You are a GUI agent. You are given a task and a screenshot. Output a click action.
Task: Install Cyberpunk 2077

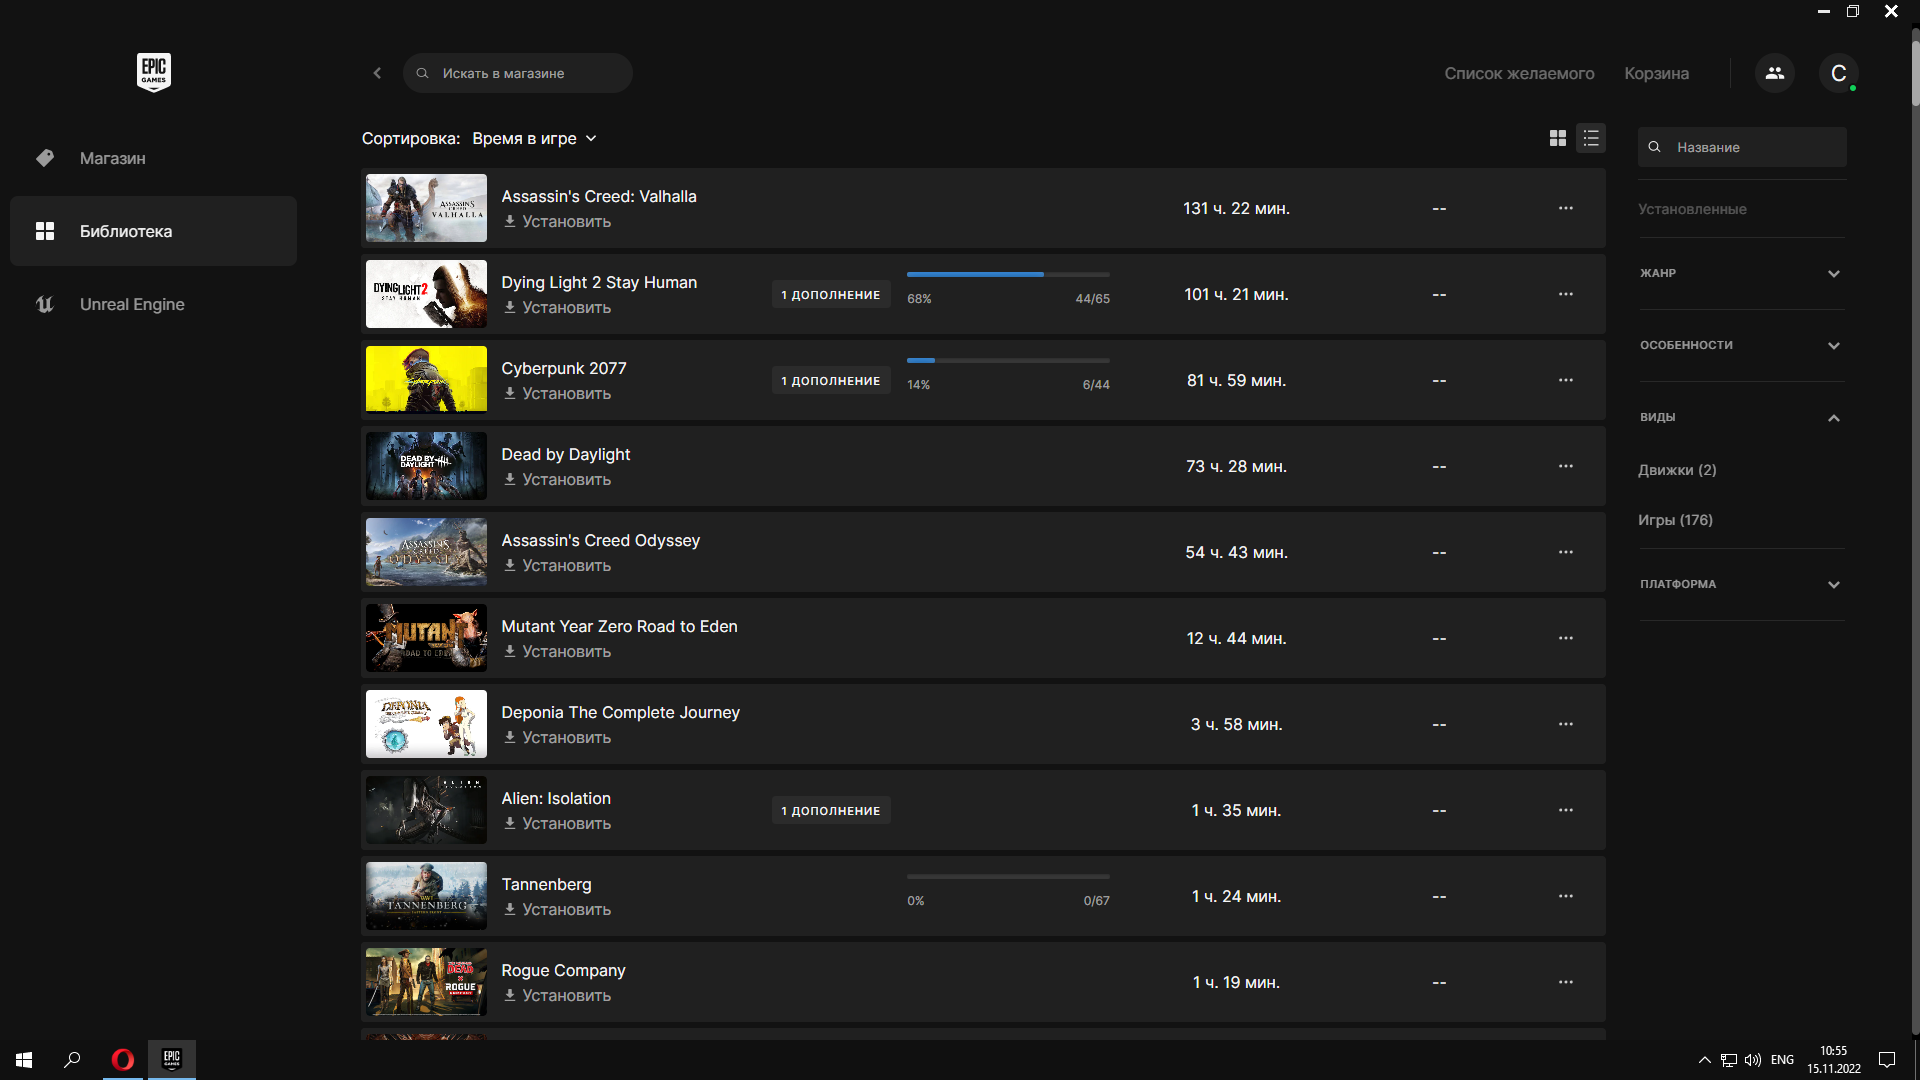point(557,394)
